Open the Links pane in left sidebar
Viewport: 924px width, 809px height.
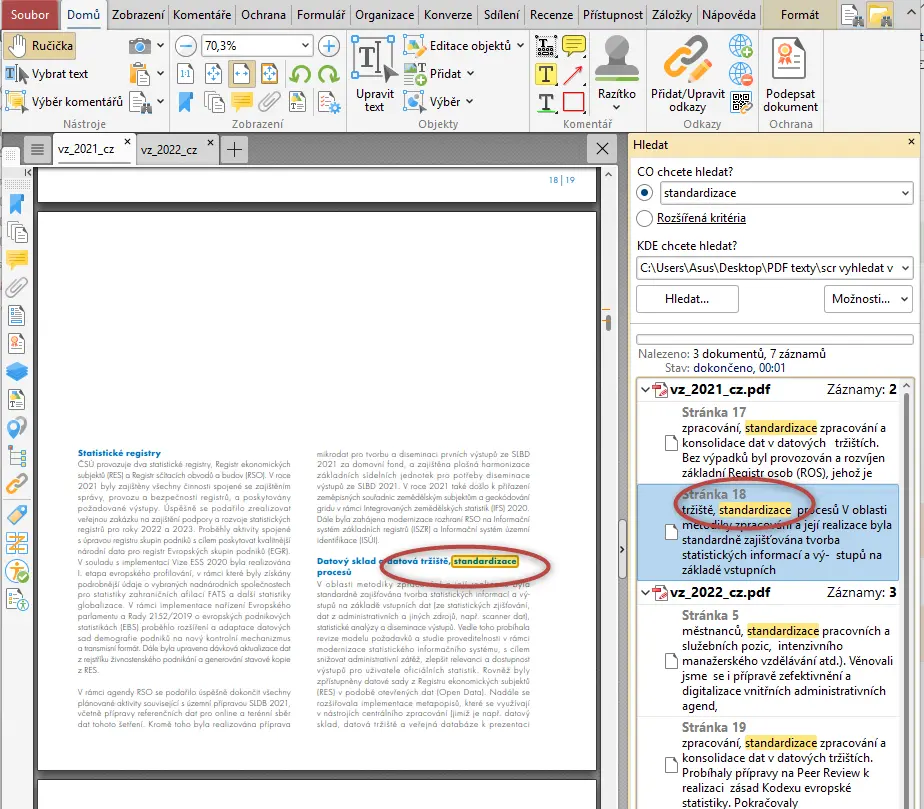[x=16, y=484]
